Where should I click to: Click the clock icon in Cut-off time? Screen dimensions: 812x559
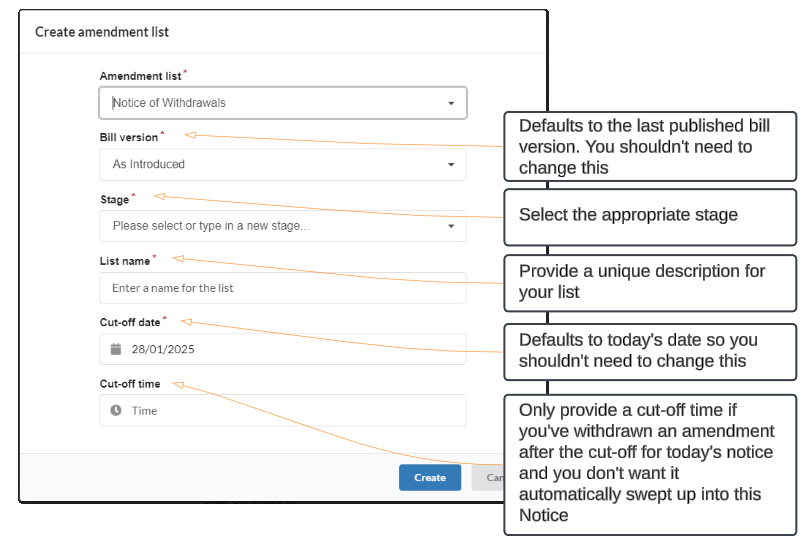point(116,410)
